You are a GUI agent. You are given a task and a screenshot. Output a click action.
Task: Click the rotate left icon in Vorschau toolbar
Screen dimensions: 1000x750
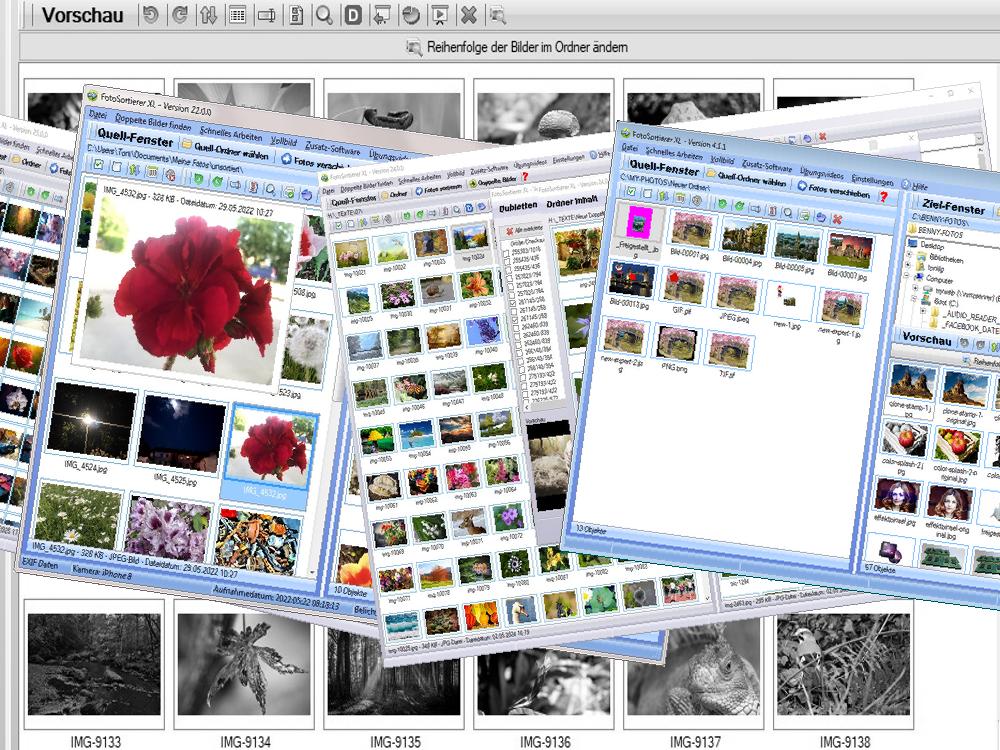click(x=150, y=15)
